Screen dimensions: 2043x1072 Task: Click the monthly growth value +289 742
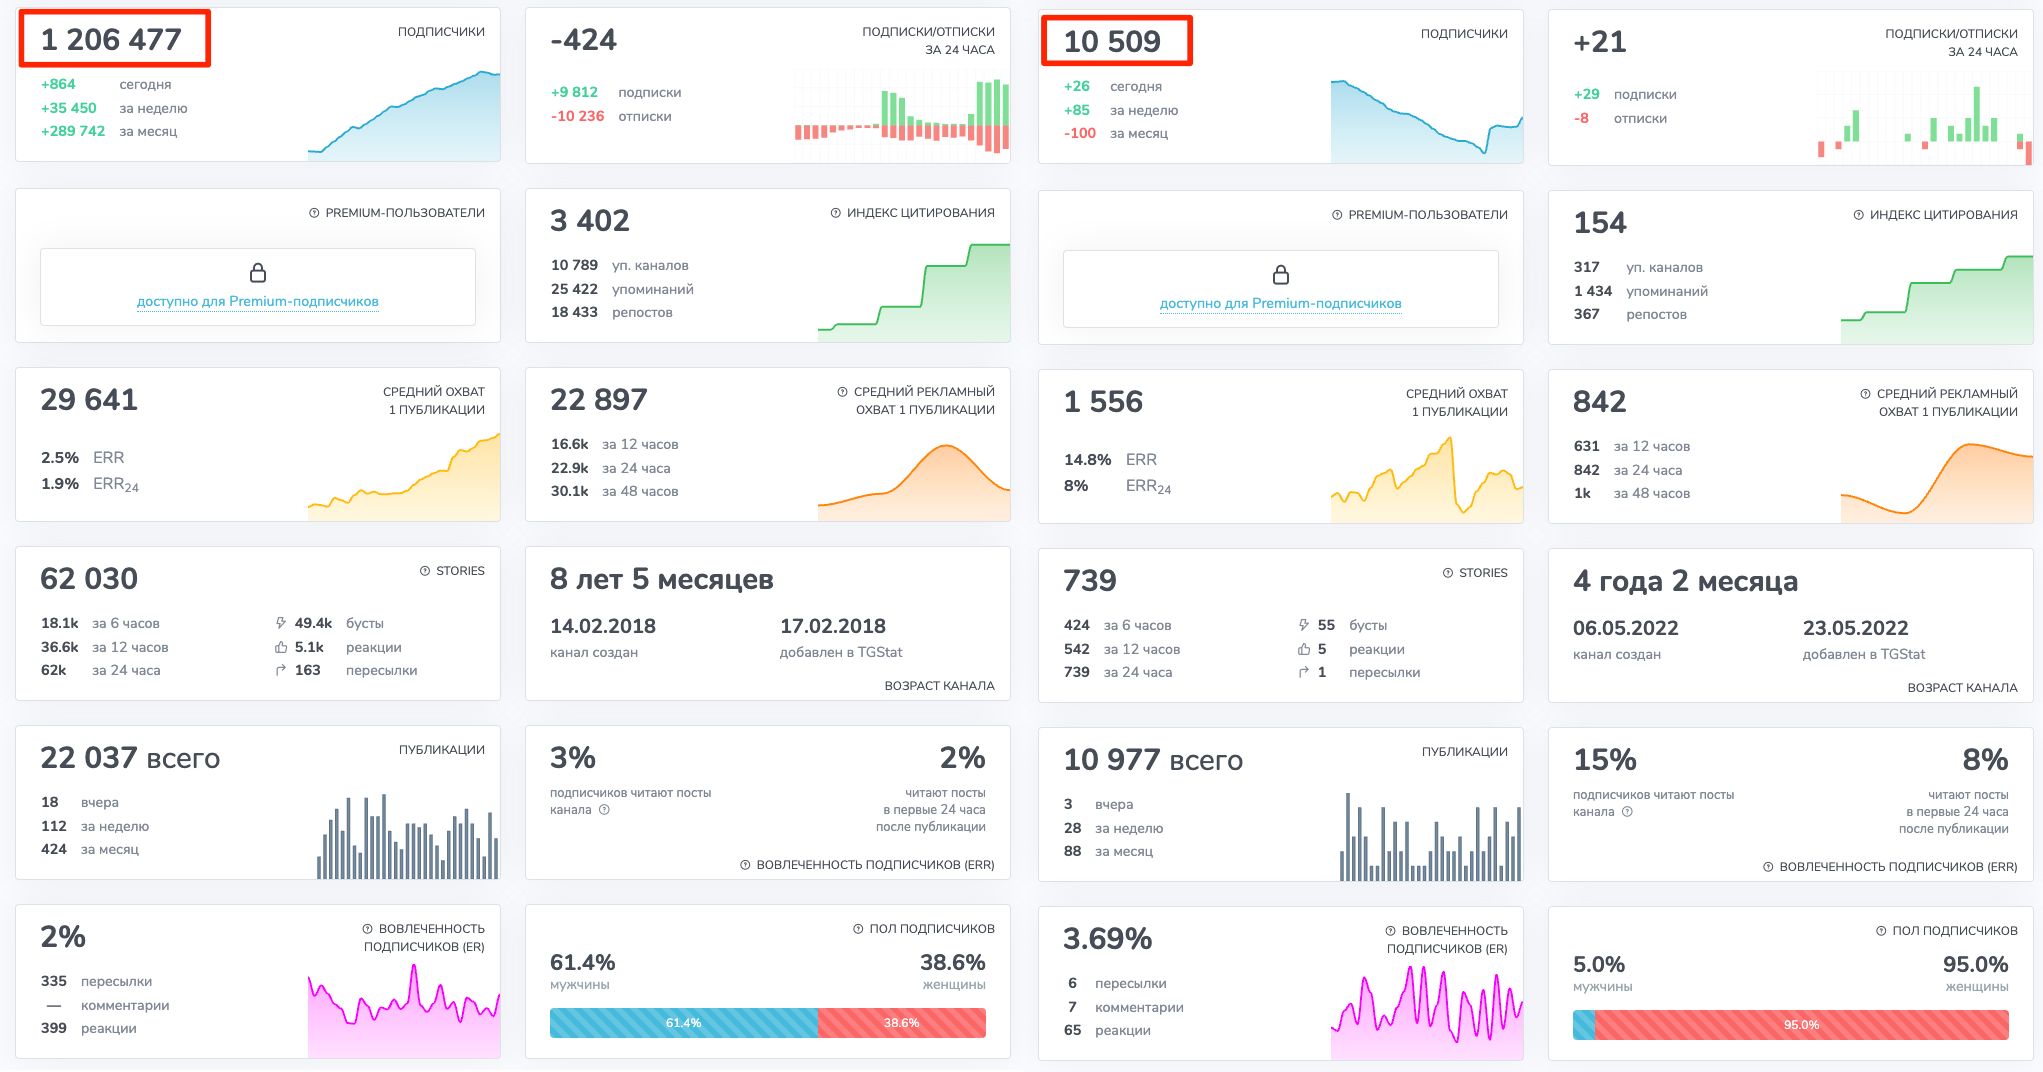click(x=73, y=131)
